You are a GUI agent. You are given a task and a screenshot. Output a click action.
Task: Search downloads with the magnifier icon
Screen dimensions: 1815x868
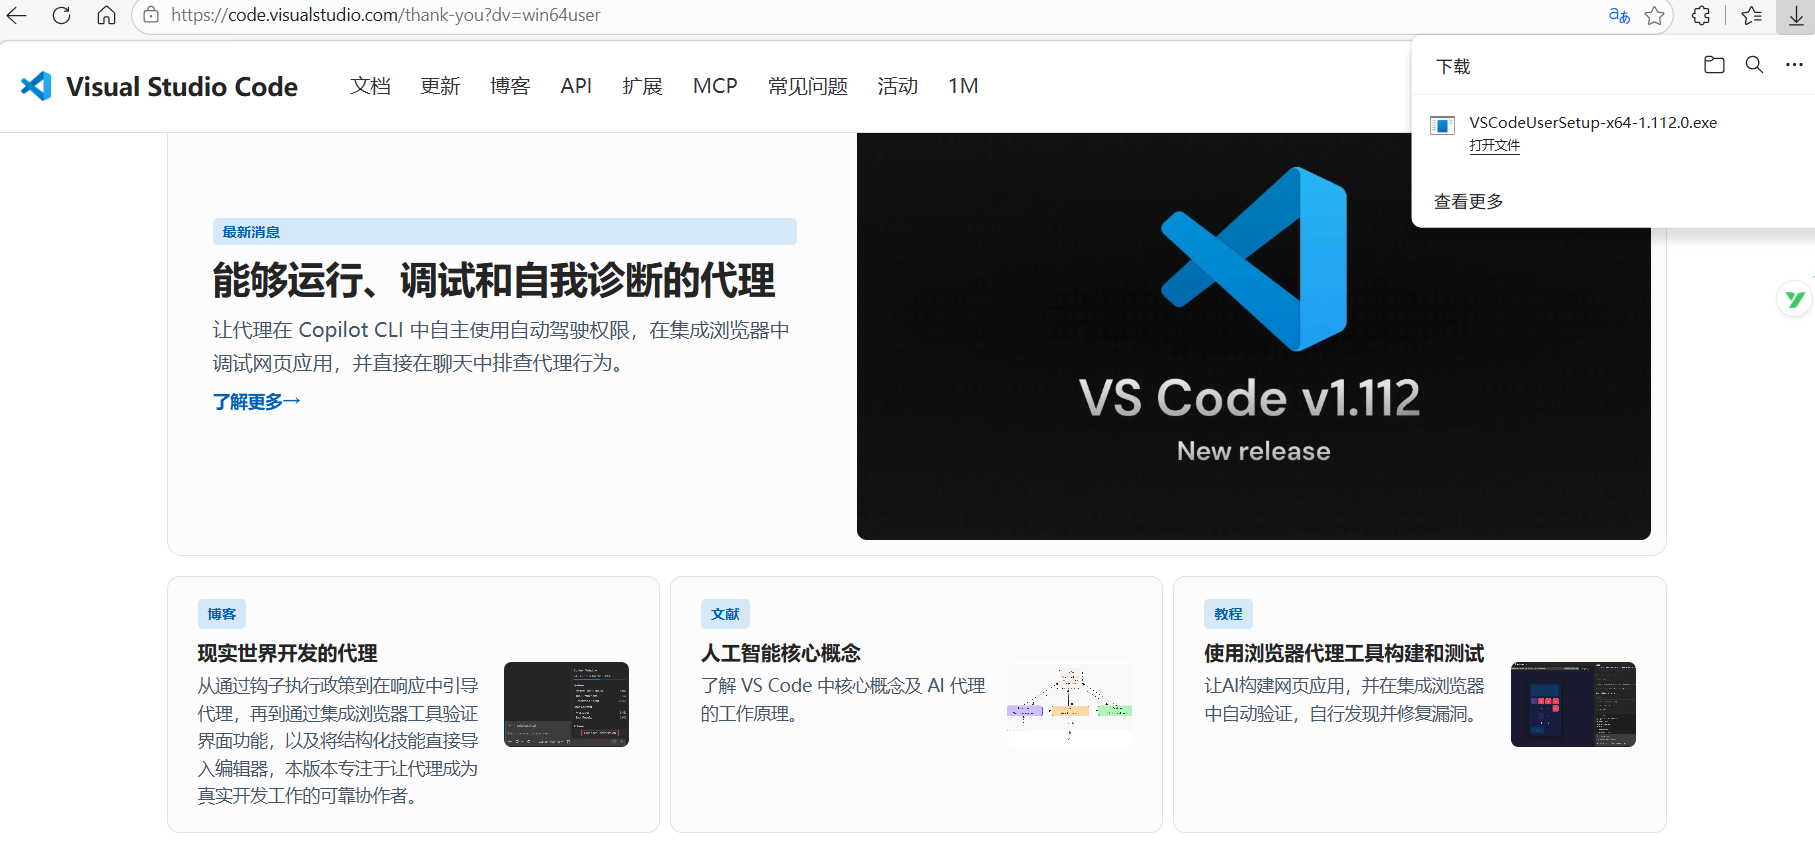tap(1754, 65)
